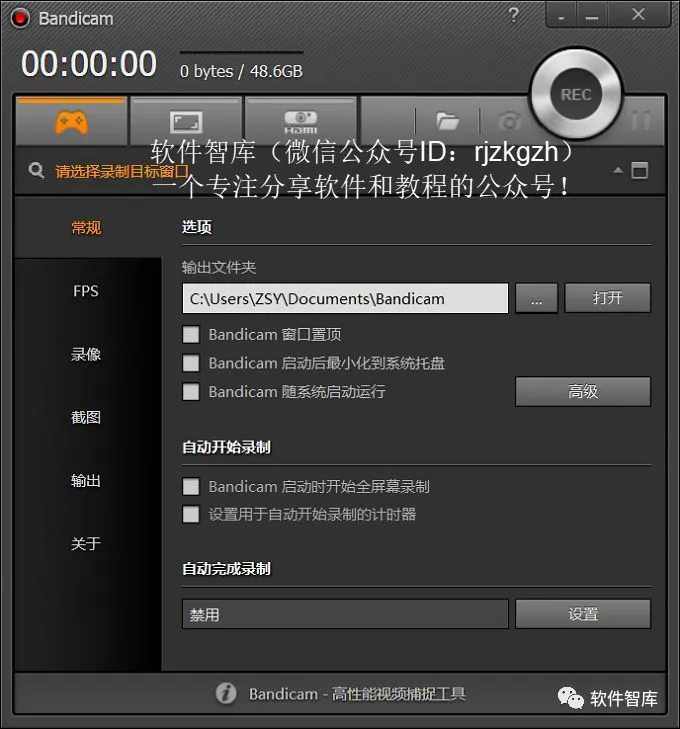
Task: Open the 常规 settings tab
Action: coord(86,228)
